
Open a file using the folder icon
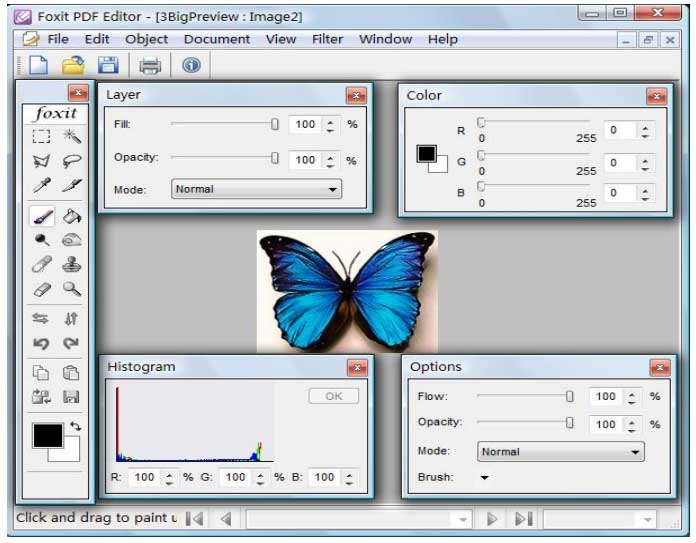73,65
